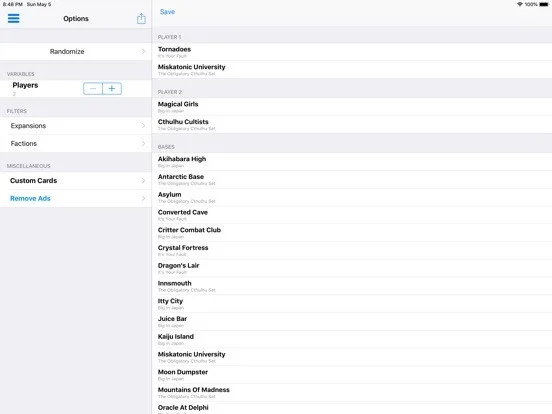This screenshot has height=414, width=552.
Task: Open the Factions filter
Action: (76, 143)
